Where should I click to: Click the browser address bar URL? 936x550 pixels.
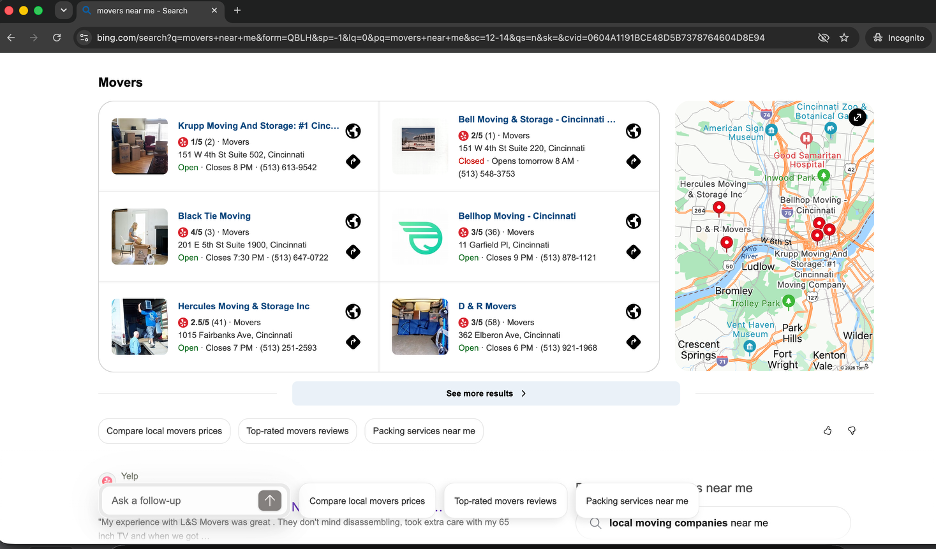point(430,38)
